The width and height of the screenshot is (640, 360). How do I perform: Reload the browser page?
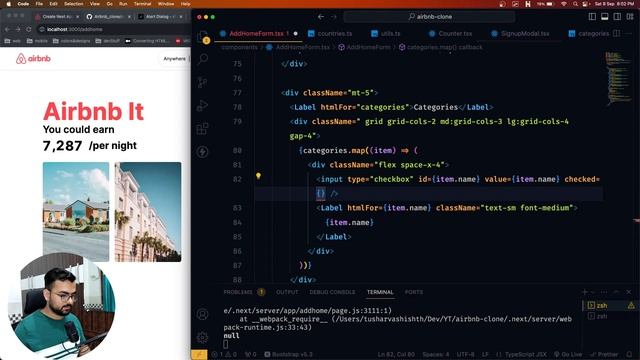(x=29, y=29)
